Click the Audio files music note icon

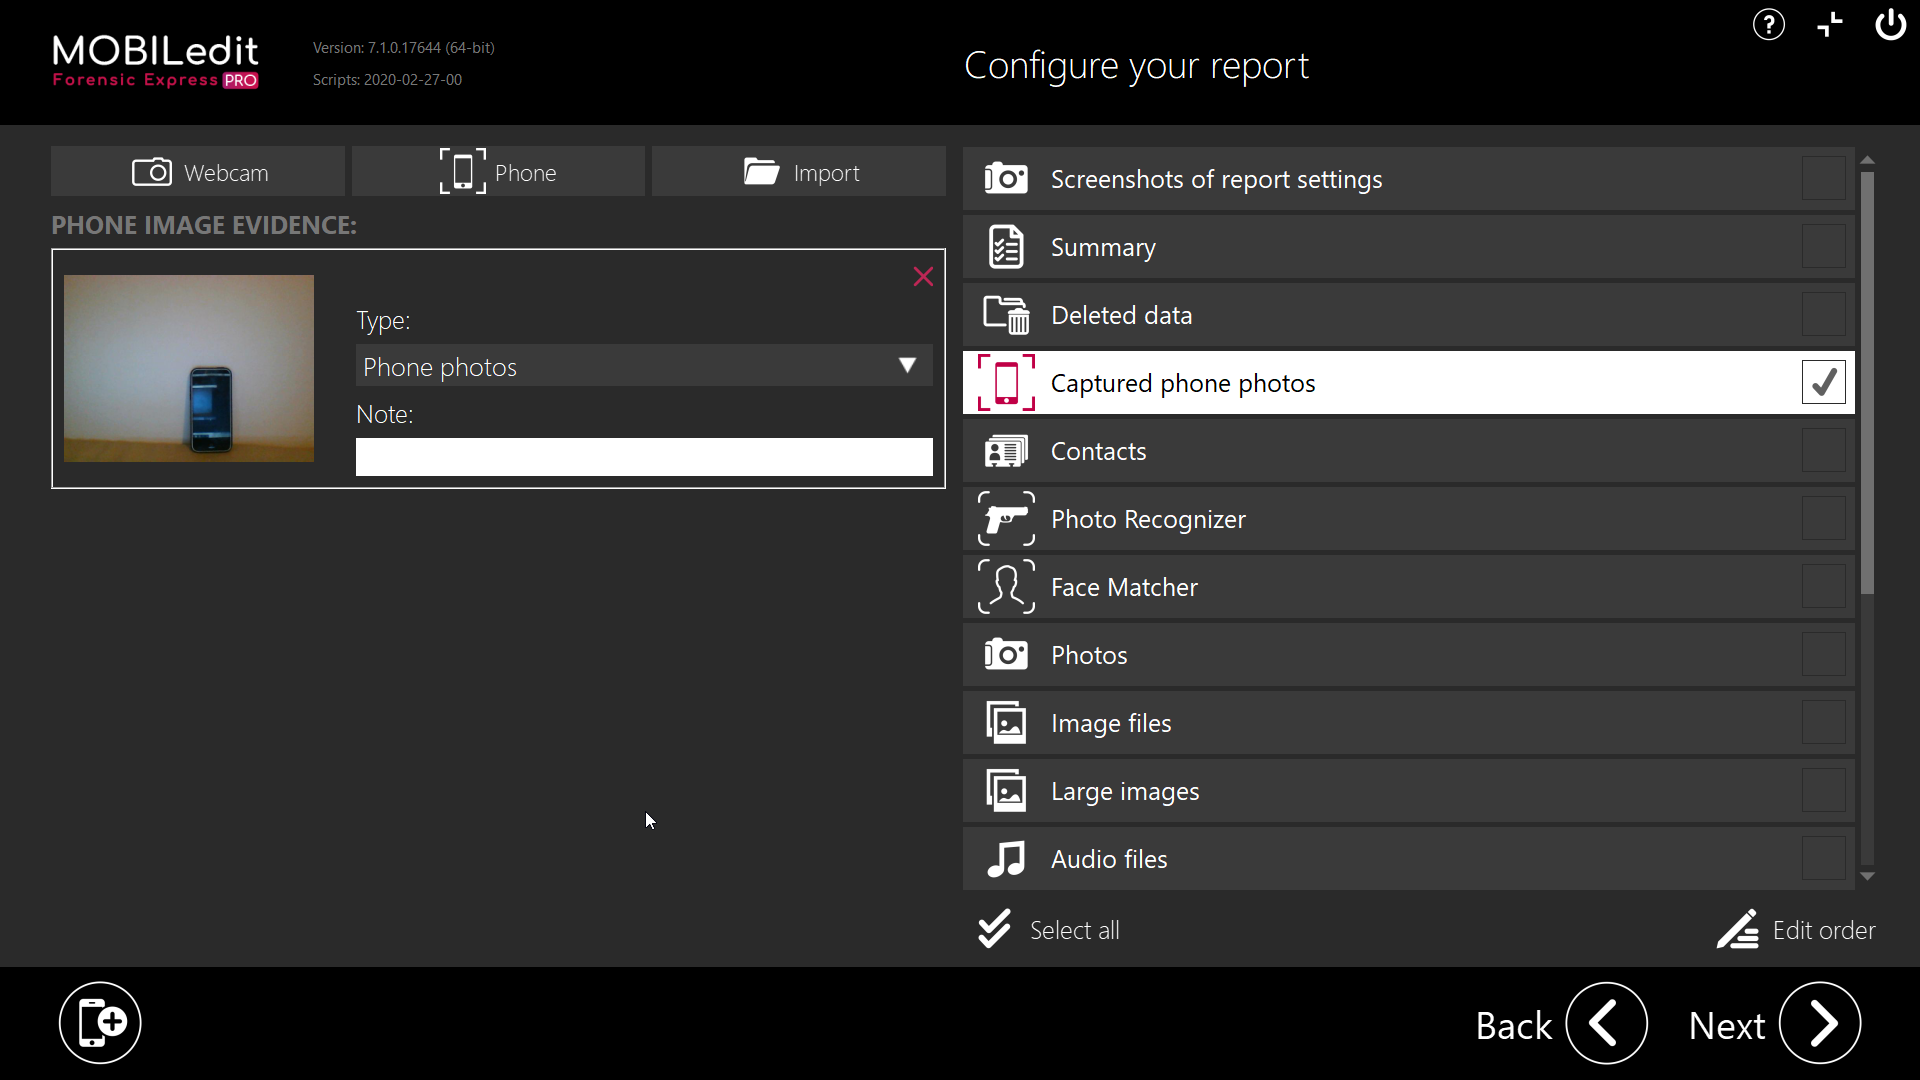pyautogui.click(x=1006, y=859)
